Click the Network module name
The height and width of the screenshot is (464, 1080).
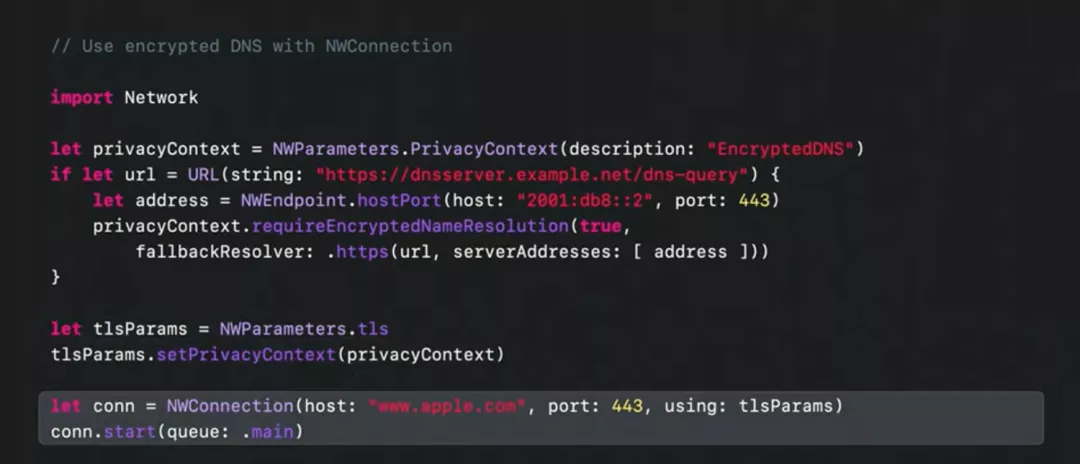coord(161,98)
